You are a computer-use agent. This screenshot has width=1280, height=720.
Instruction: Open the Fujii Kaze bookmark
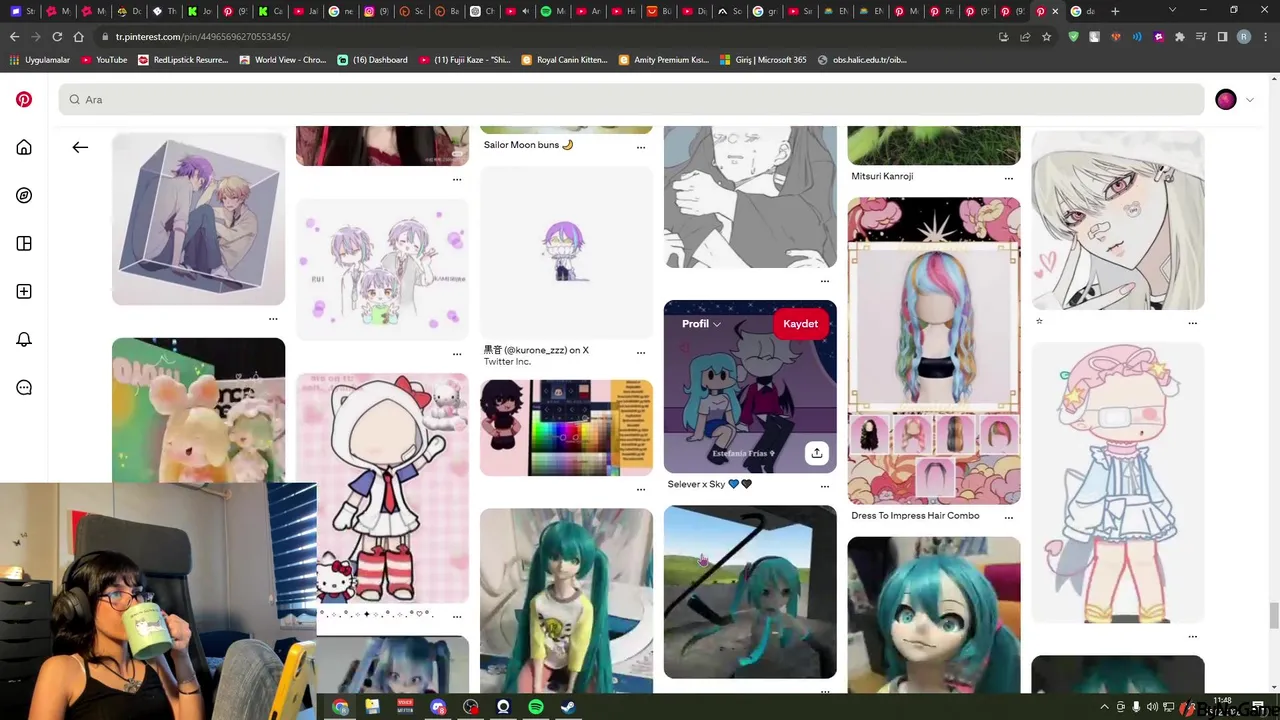pyautogui.click(x=465, y=60)
